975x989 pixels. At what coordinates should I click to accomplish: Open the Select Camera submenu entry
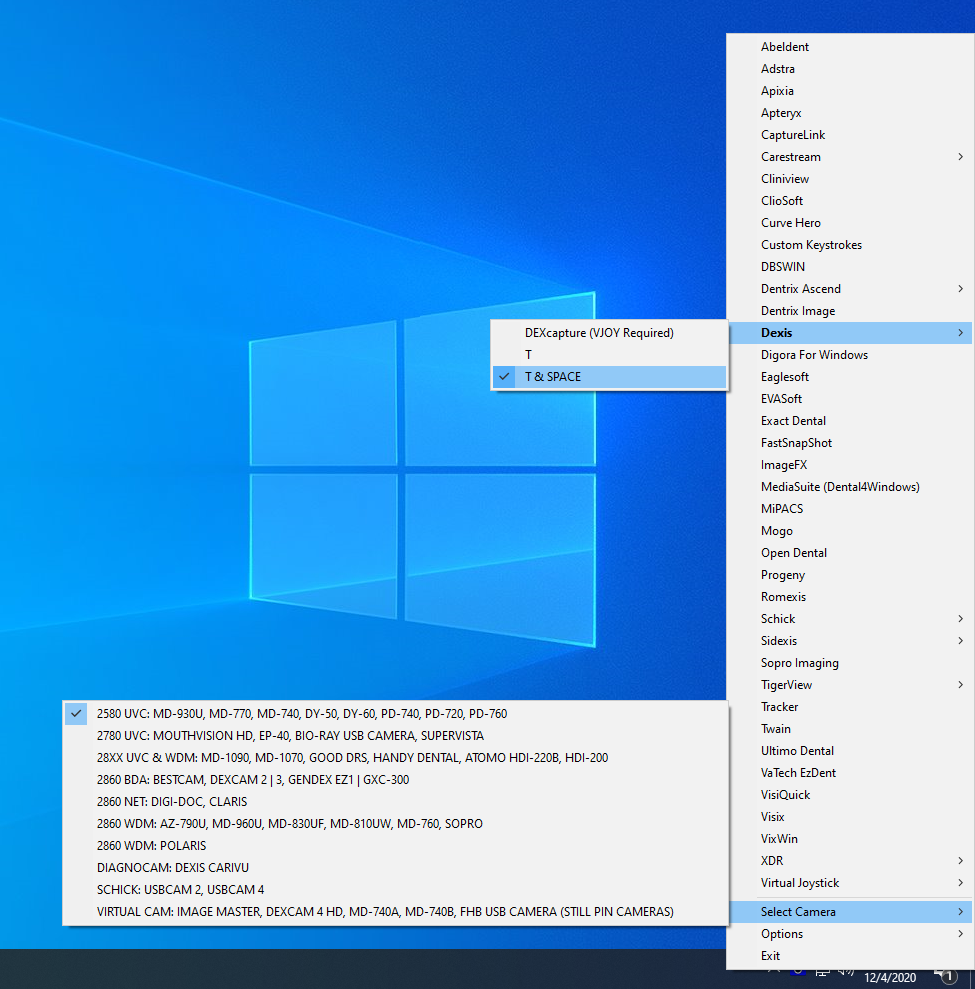(849, 911)
